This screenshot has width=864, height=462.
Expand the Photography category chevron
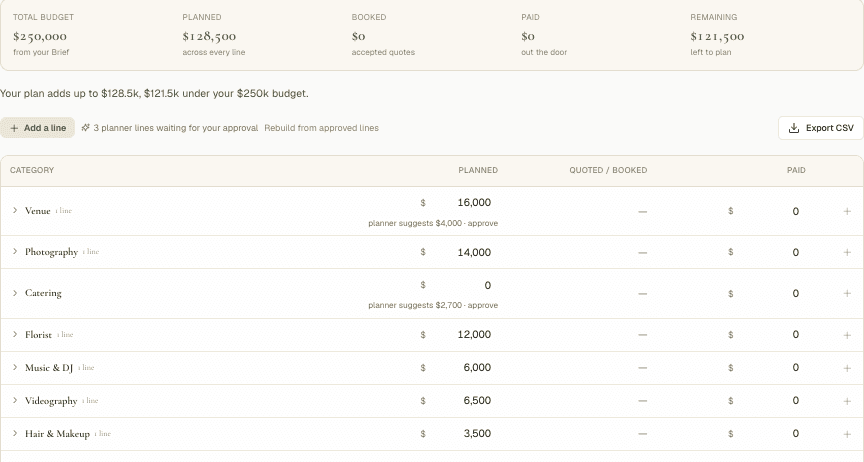[15, 251]
